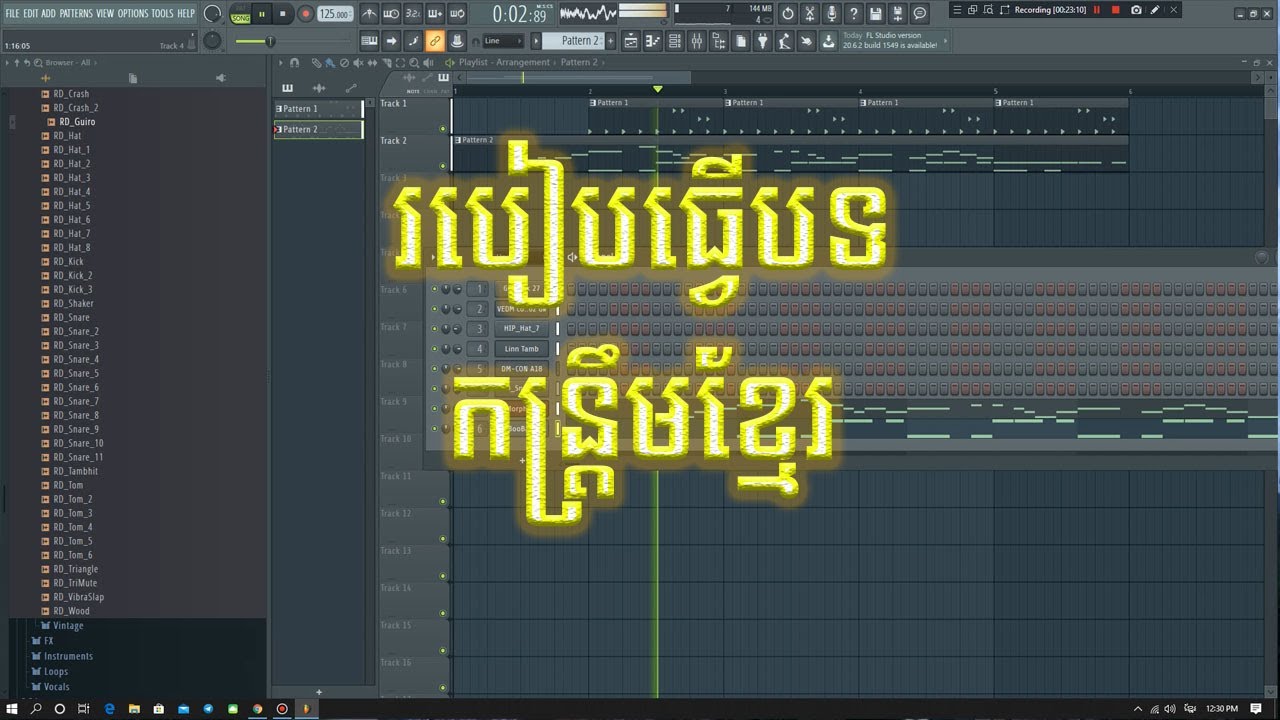Open the EDIT menu
The width and height of the screenshot is (1280, 720).
[31, 14]
